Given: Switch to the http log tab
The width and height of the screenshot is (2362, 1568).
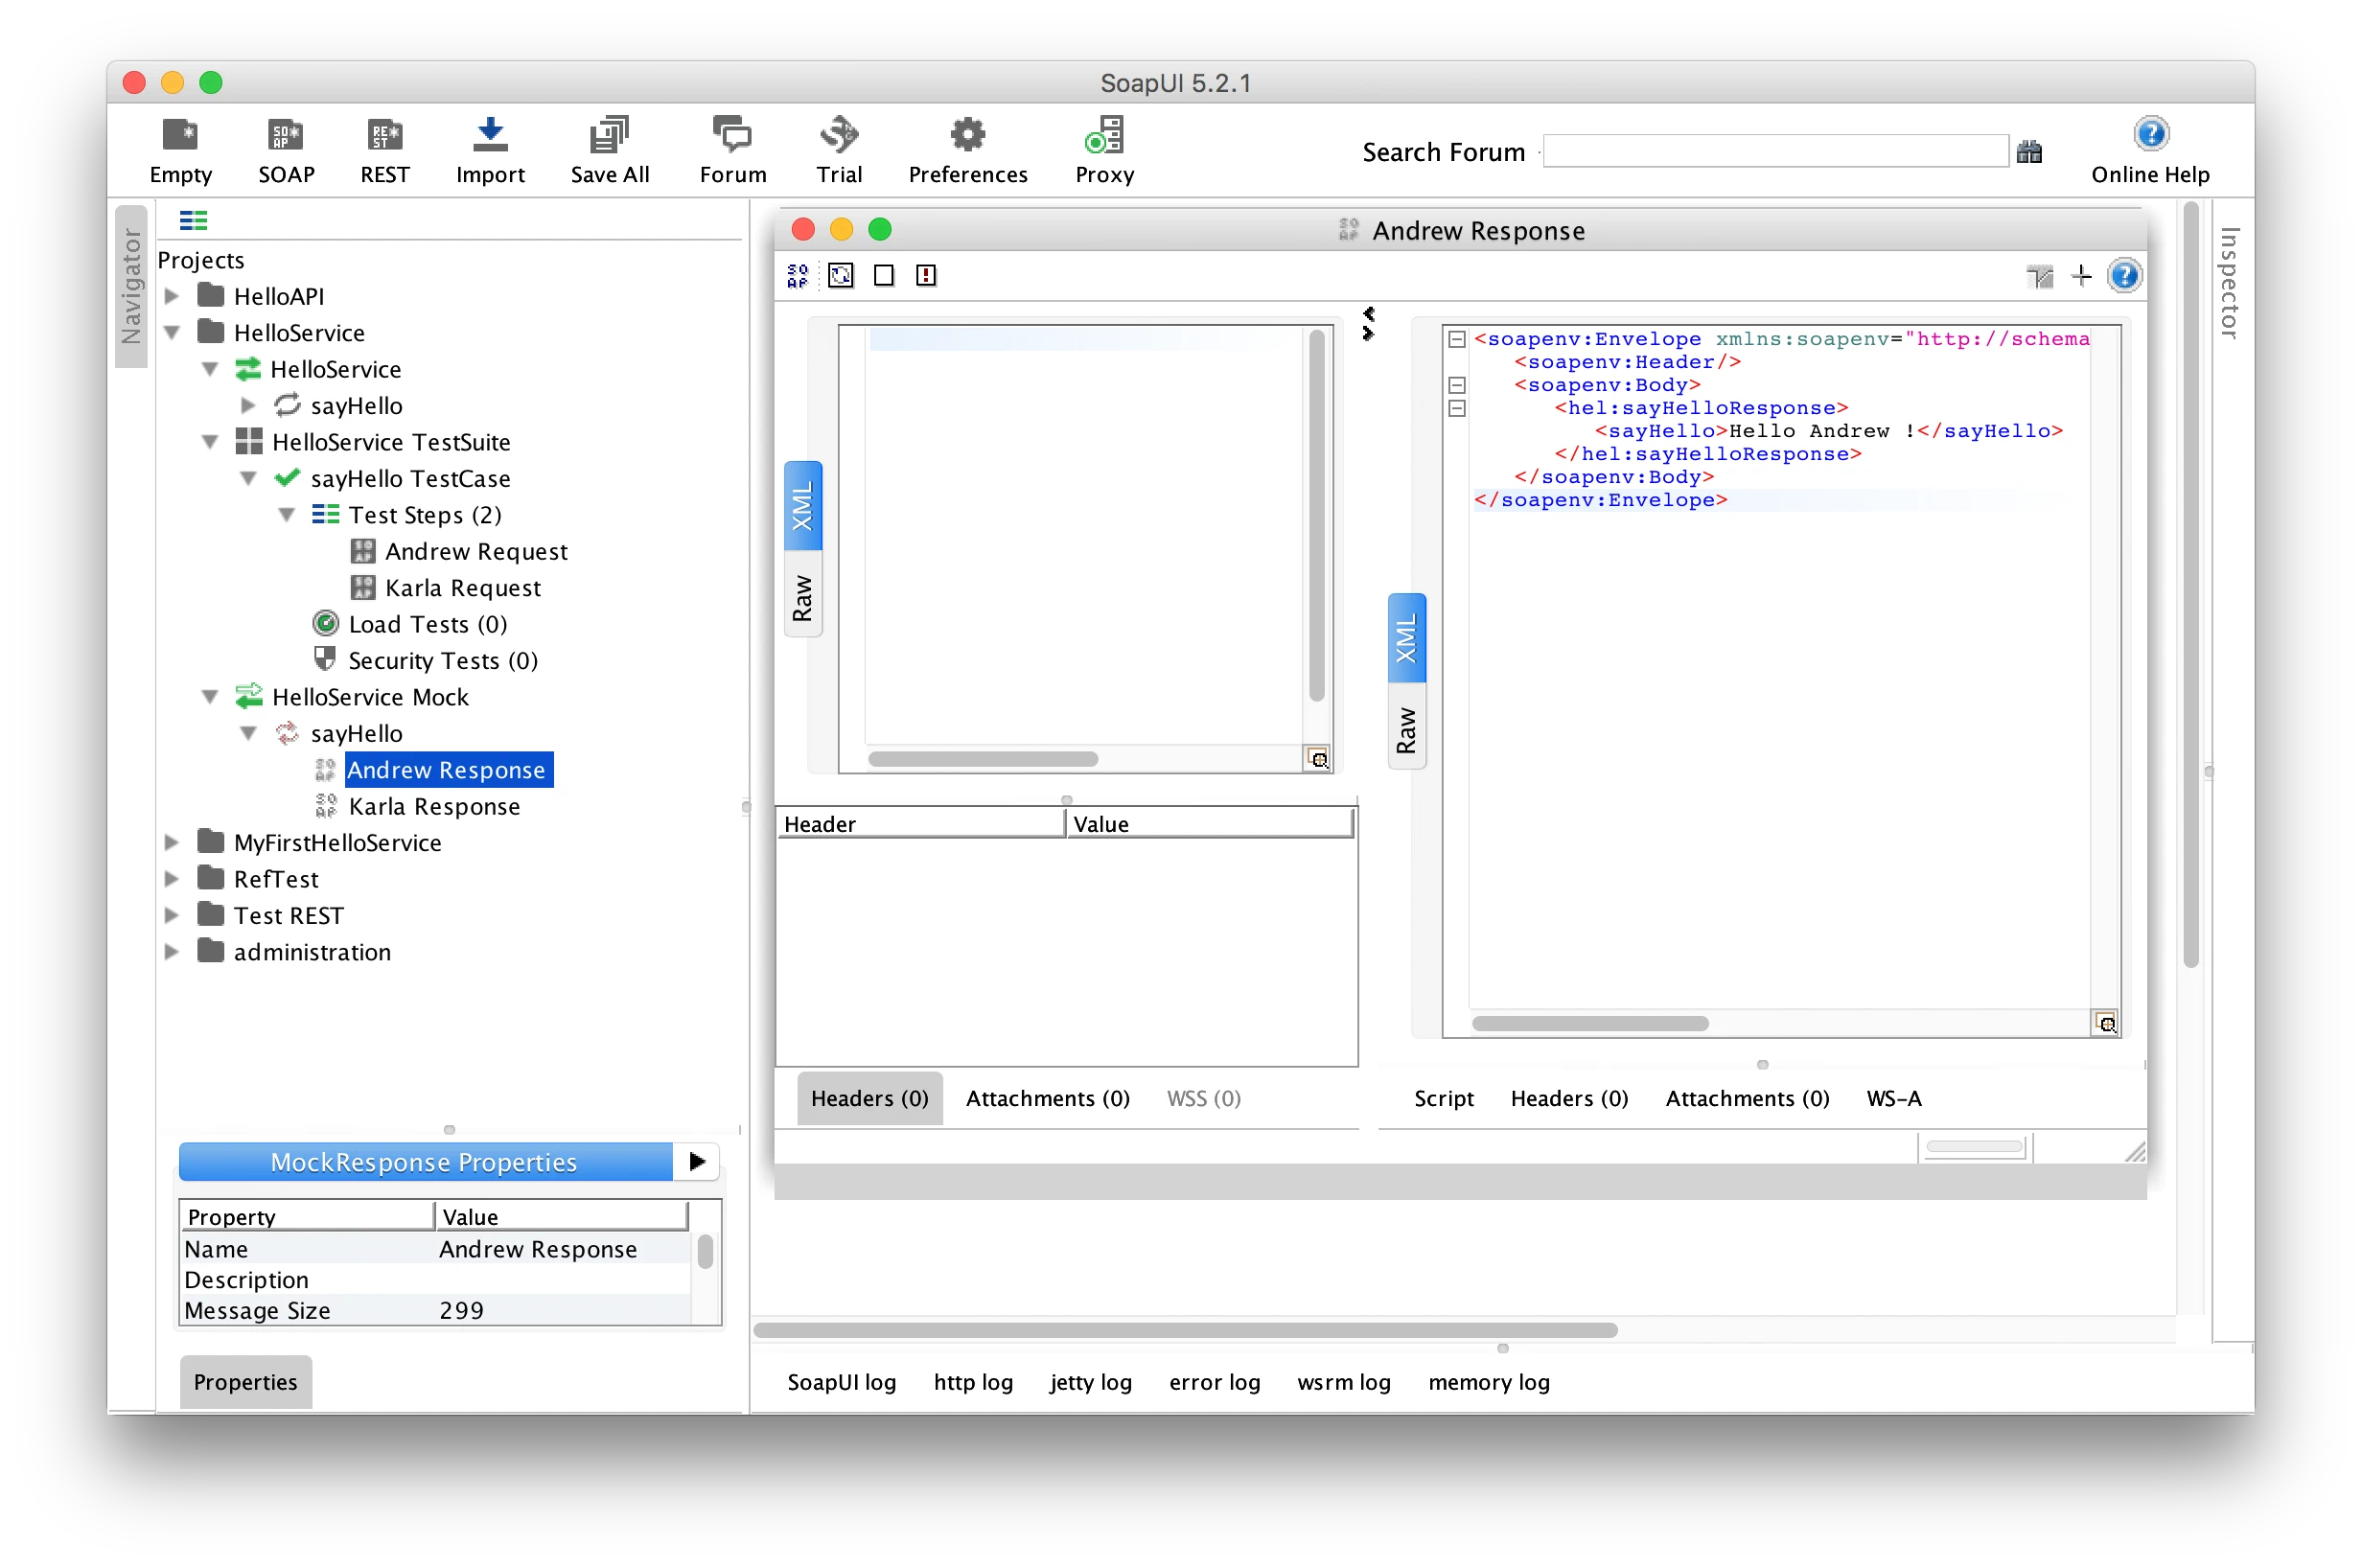Looking at the screenshot, I should click(972, 1382).
